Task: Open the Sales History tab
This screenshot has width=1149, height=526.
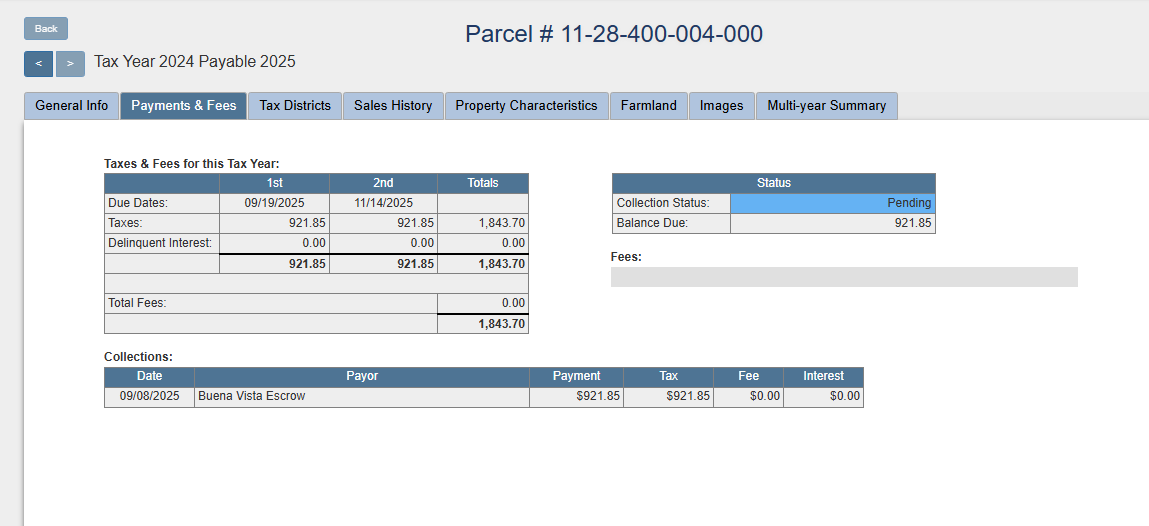Action: pos(393,106)
